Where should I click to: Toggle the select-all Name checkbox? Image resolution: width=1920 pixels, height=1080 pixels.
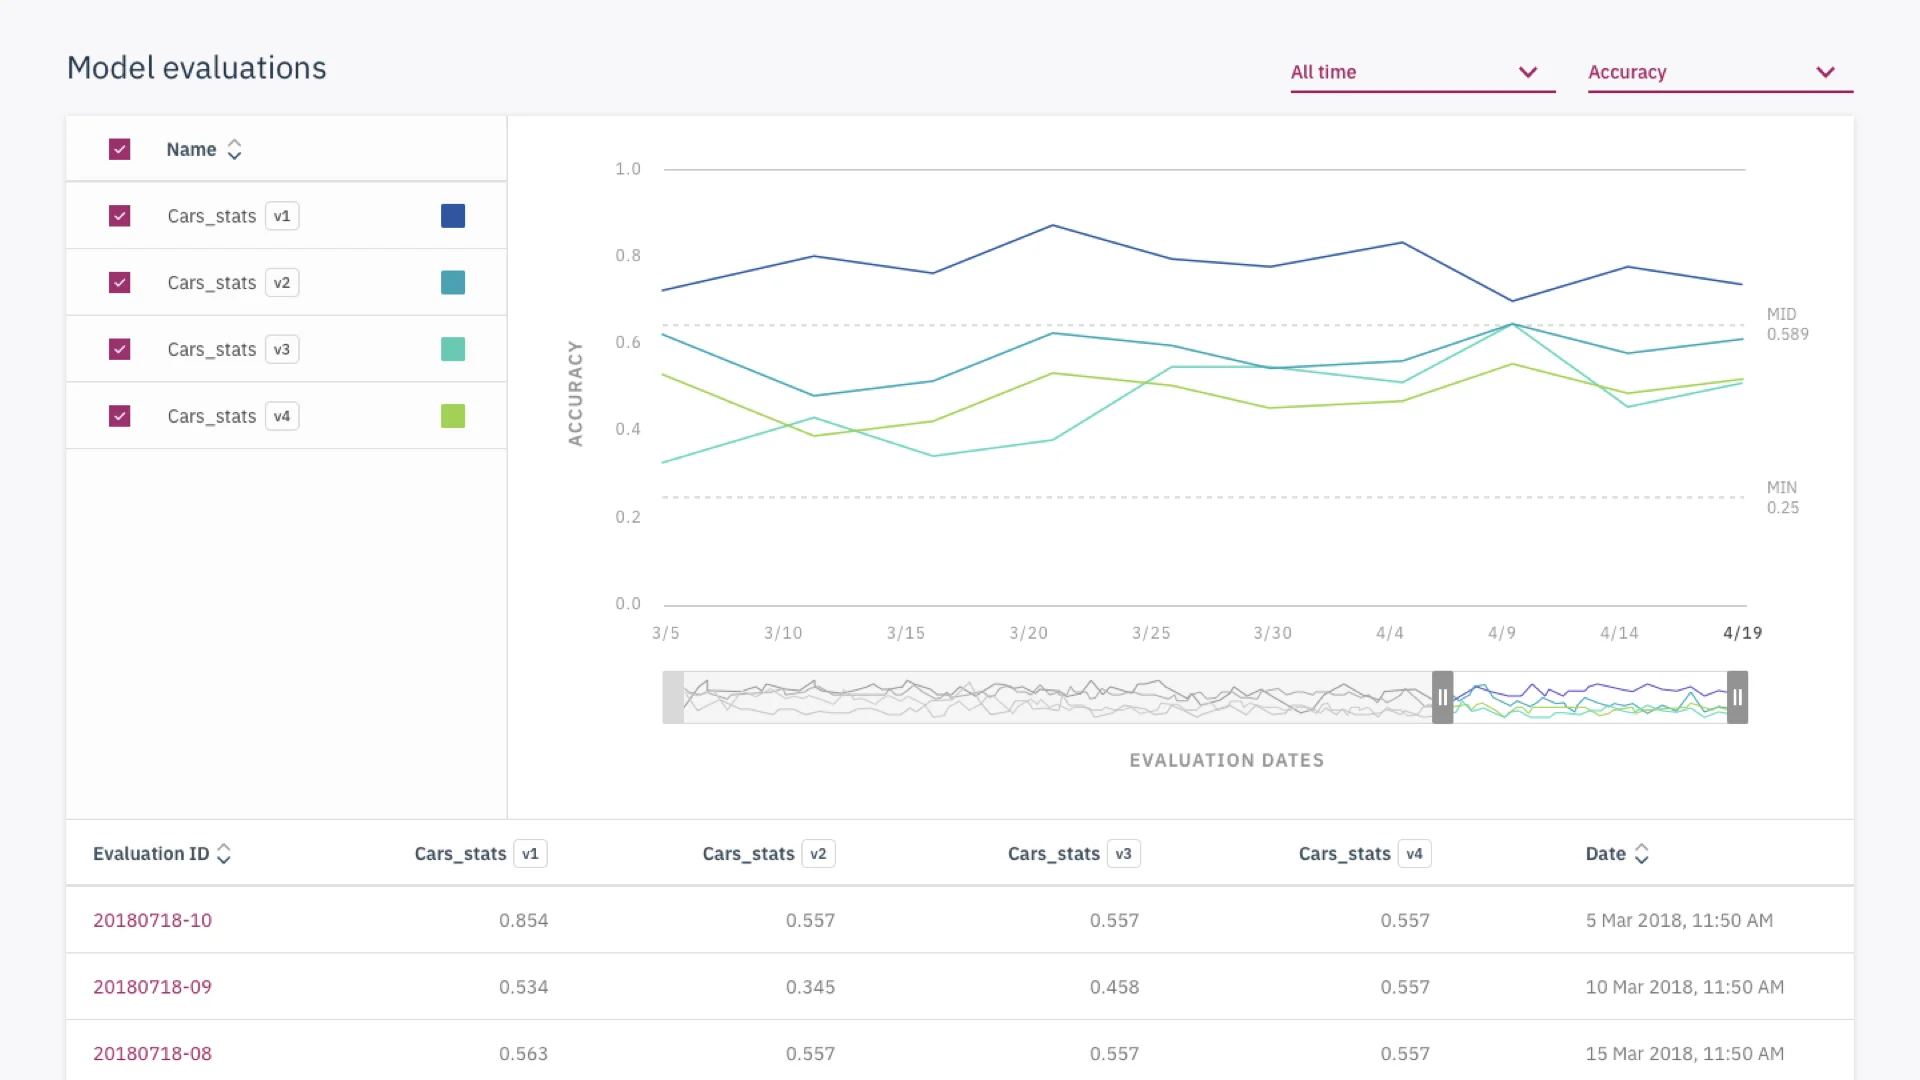[120, 150]
